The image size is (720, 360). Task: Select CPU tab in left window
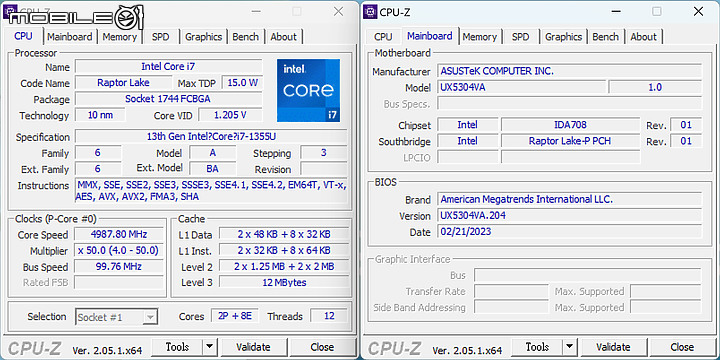[x=23, y=36]
